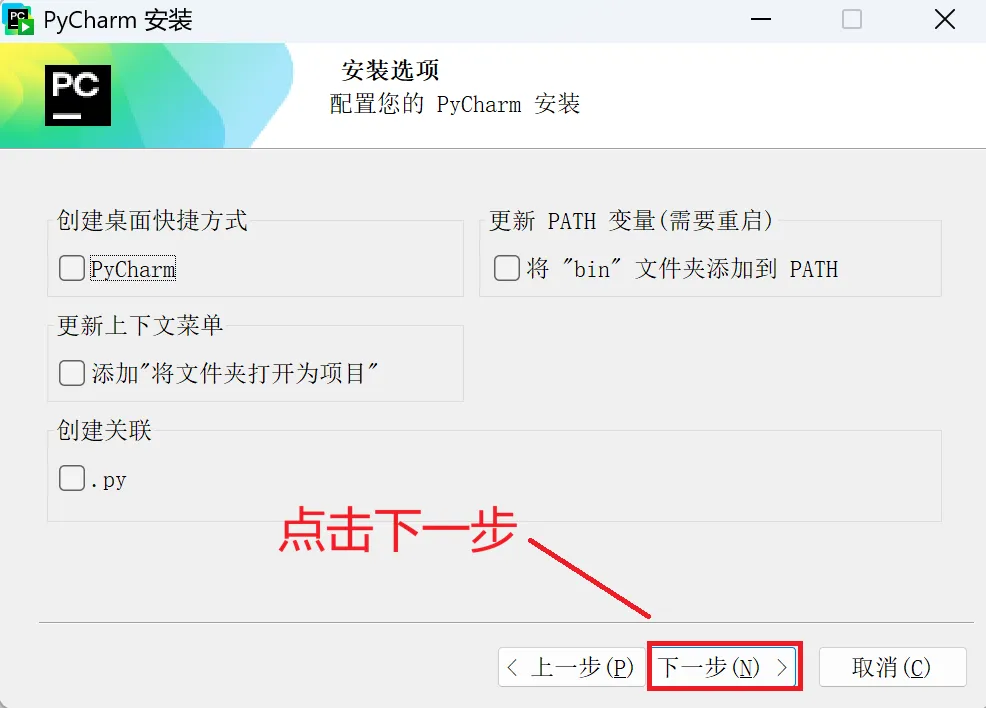Viewport: 986px width, 708px height.
Task: Click the PyCharm shortcut label text
Action: (x=133, y=269)
